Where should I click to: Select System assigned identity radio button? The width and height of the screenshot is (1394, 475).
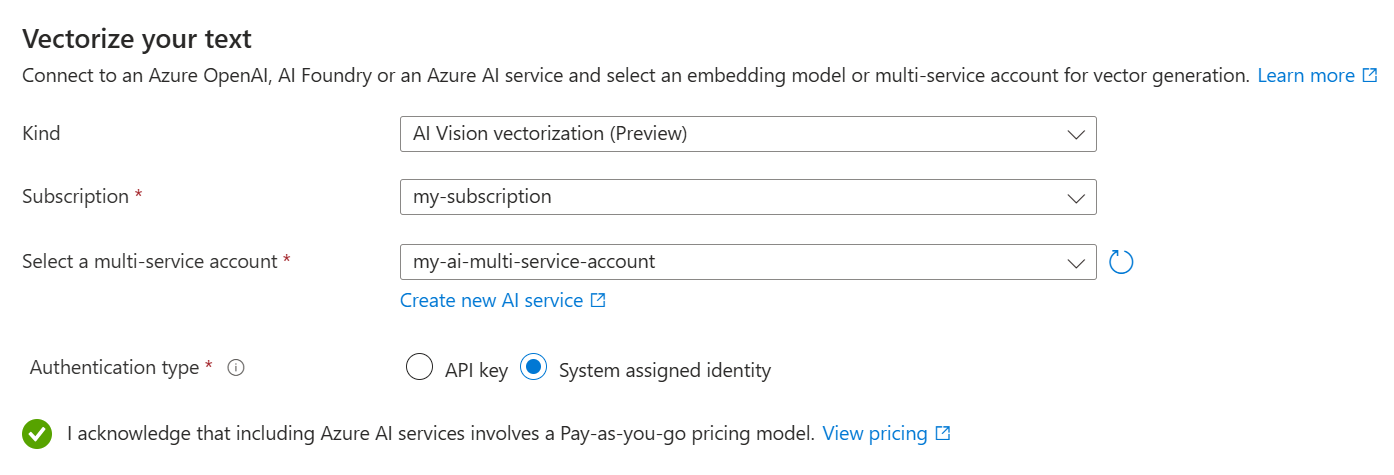(534, 368)
